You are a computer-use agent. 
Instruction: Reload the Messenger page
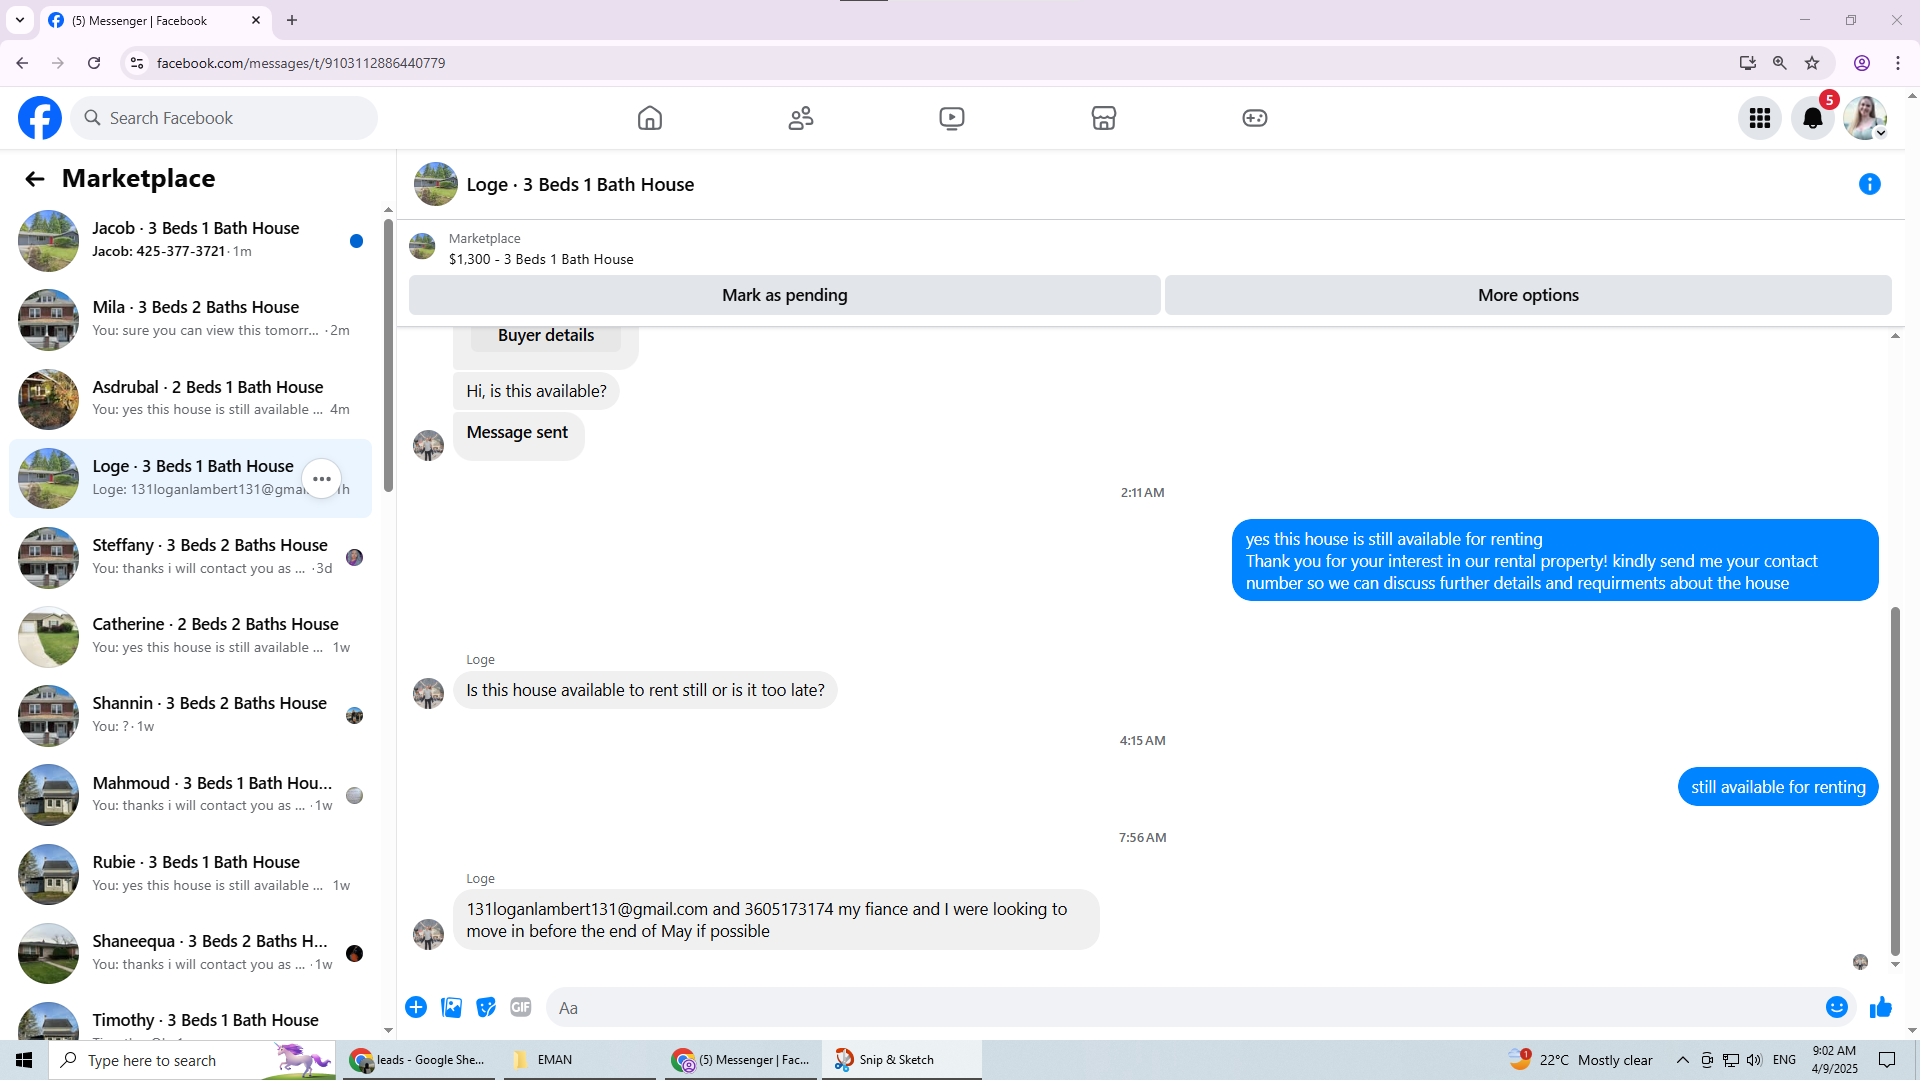pyautogui.click(x=94, y=63)
